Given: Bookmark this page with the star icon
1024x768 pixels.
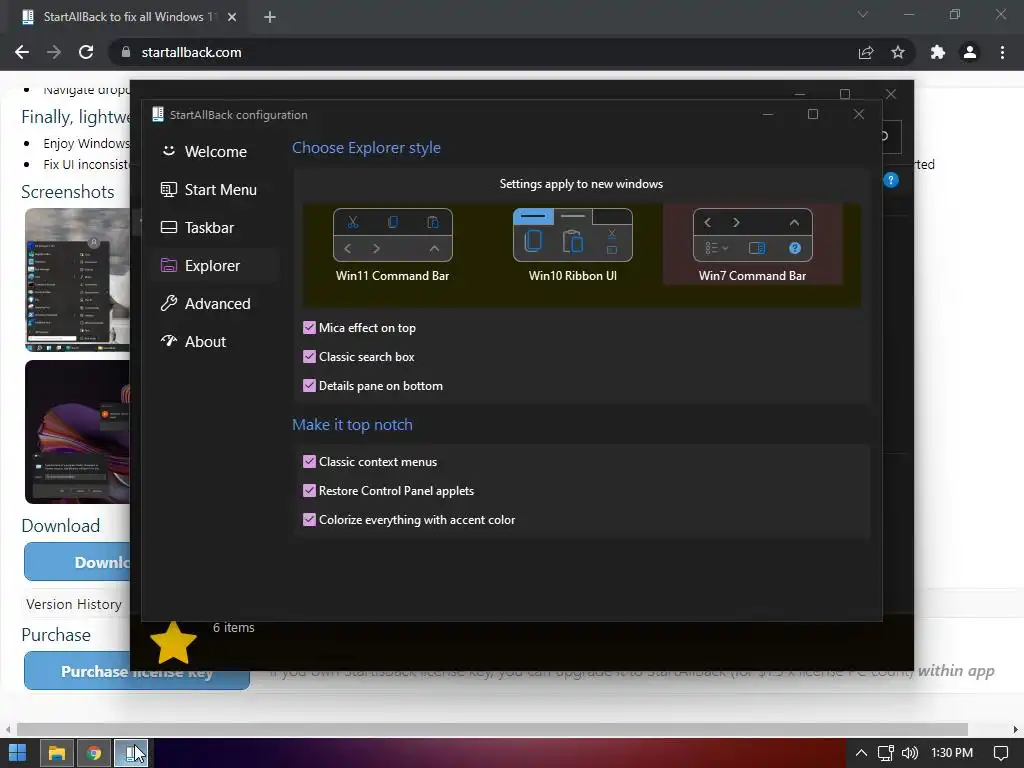Looking at the screenshot, I should pos(898,52).
